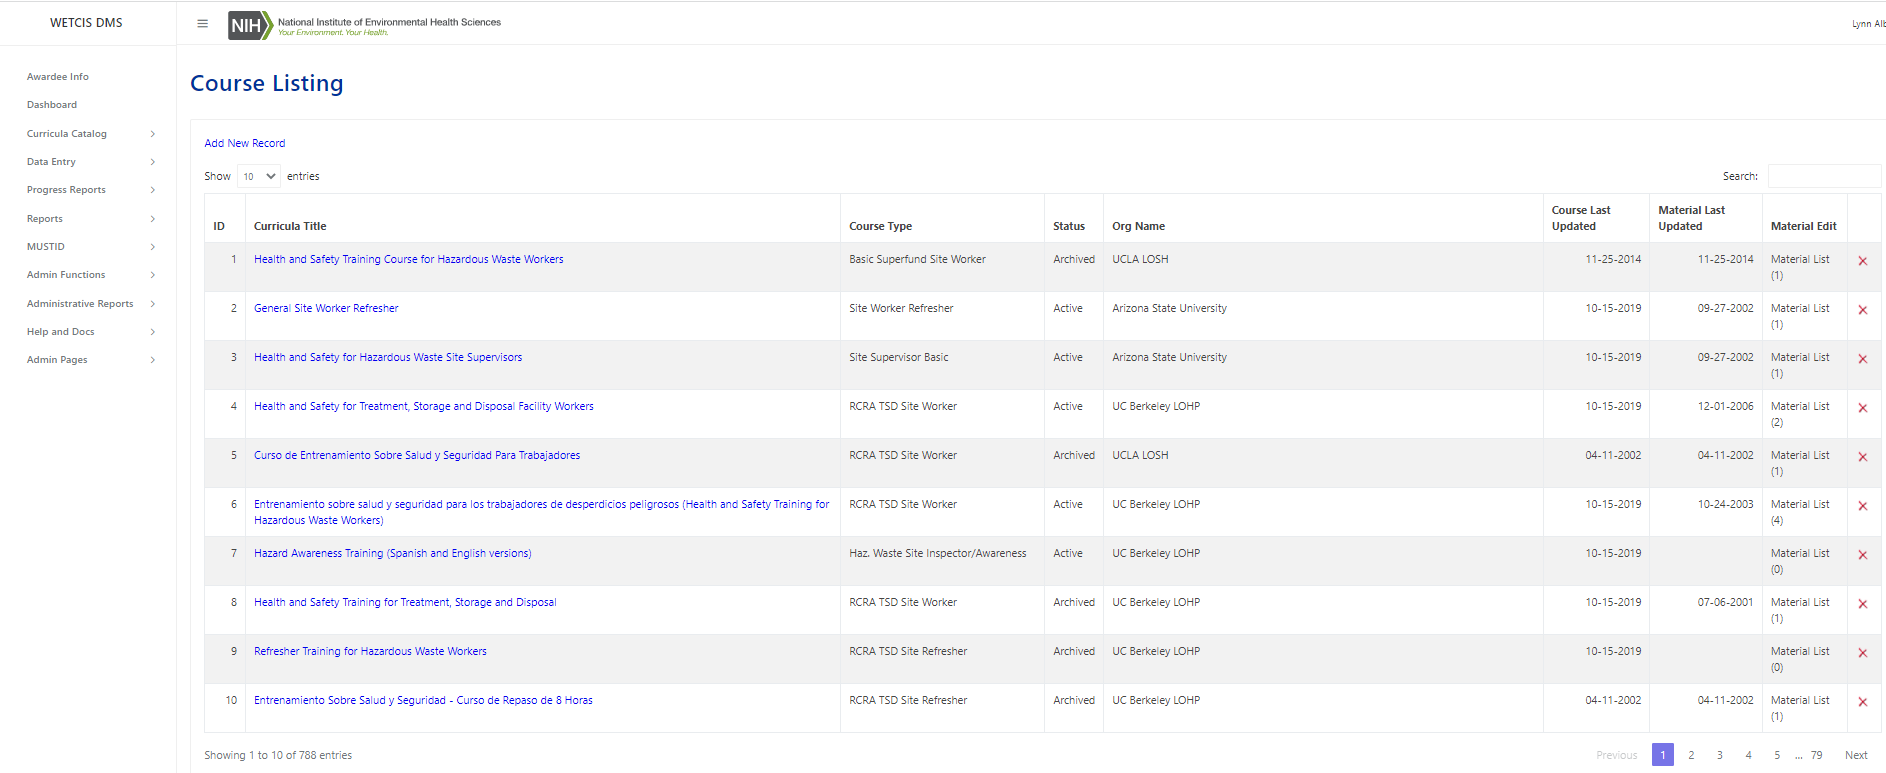This screenshot has width=1886, height=773.
Task: Delete course record ID 10
Action: (1862, 702)
